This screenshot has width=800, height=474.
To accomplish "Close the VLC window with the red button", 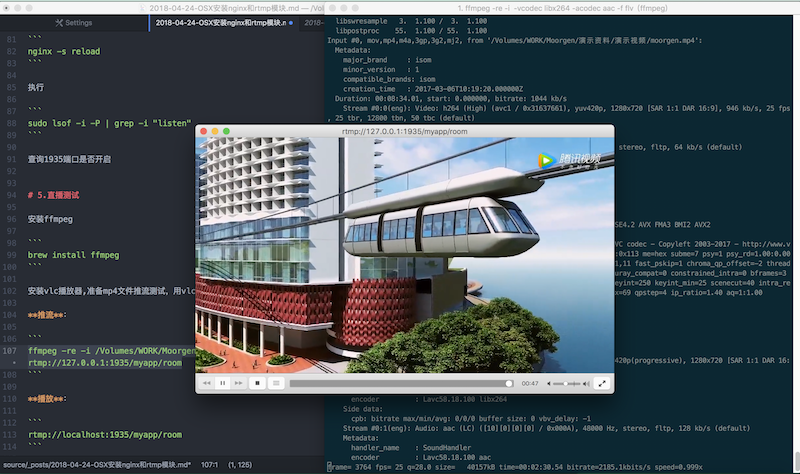I will coord(202,132).
